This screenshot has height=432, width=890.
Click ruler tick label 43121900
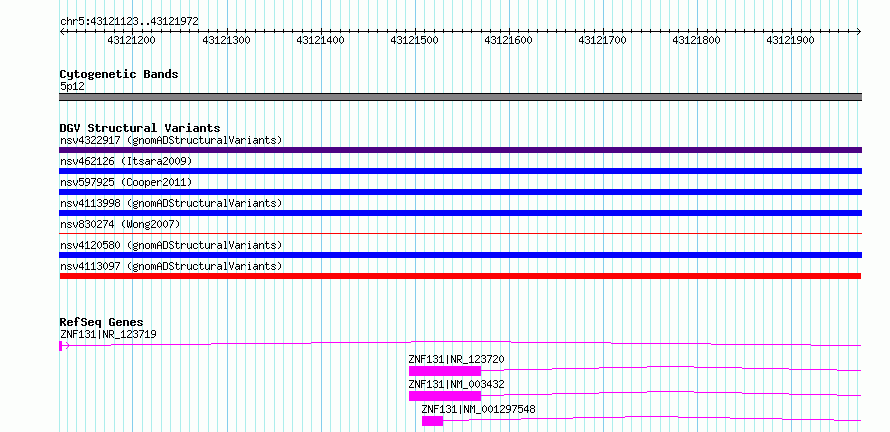(791, 40)
